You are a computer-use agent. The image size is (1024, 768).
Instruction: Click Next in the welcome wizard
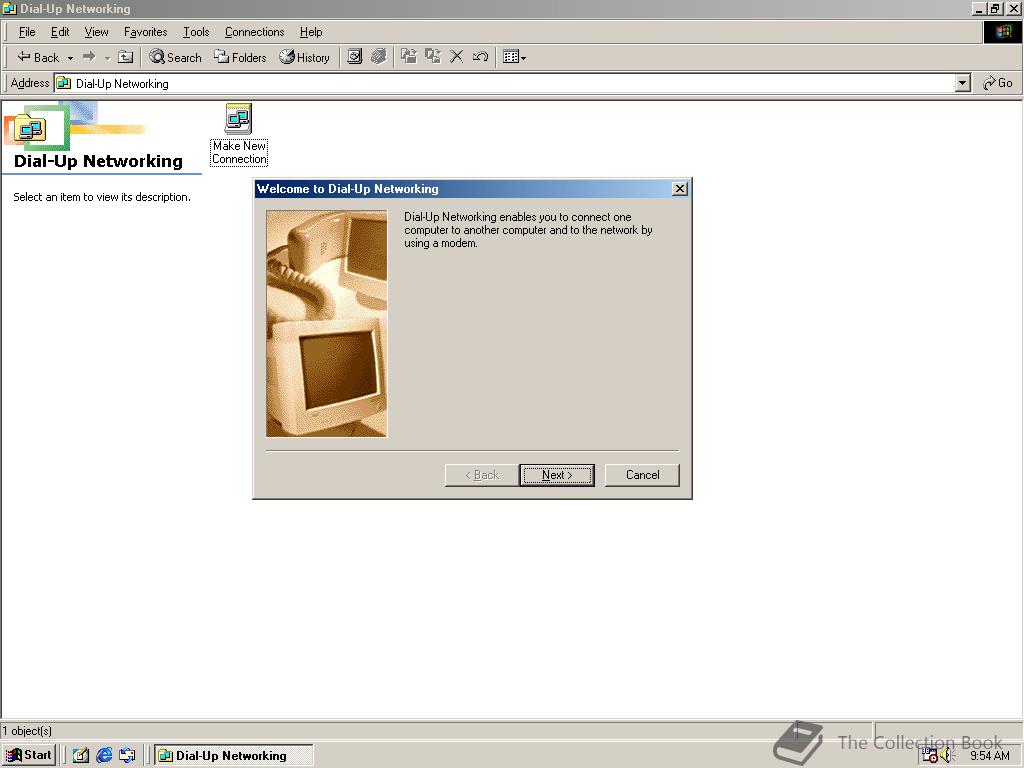coord(557,475)
